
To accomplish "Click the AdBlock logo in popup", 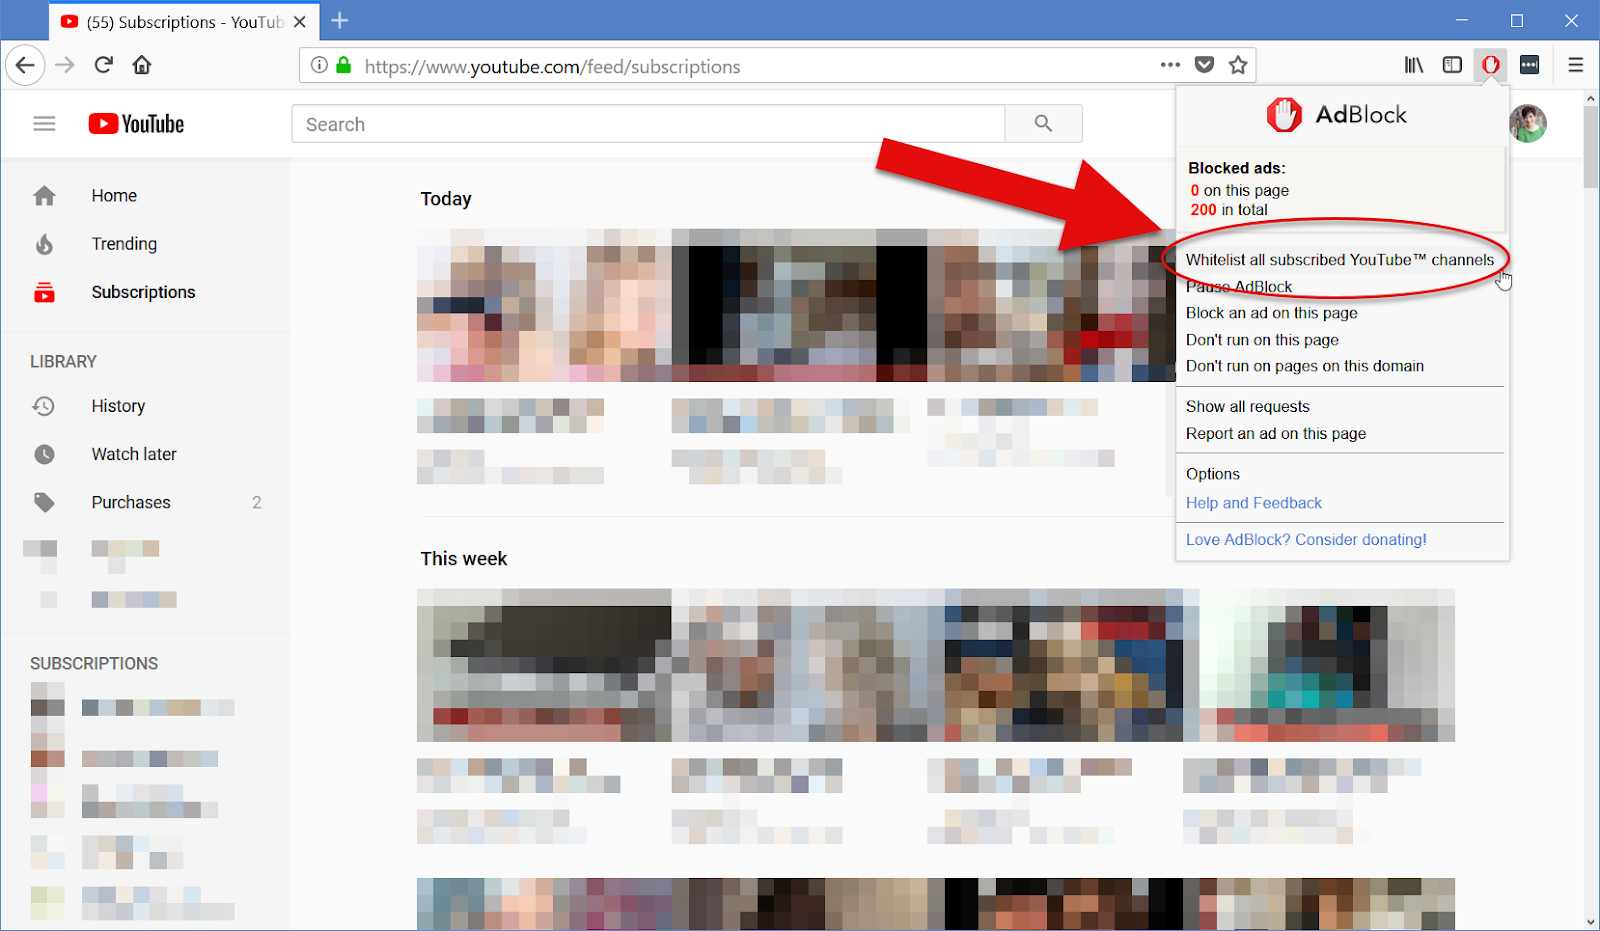I will [1338, 115].
